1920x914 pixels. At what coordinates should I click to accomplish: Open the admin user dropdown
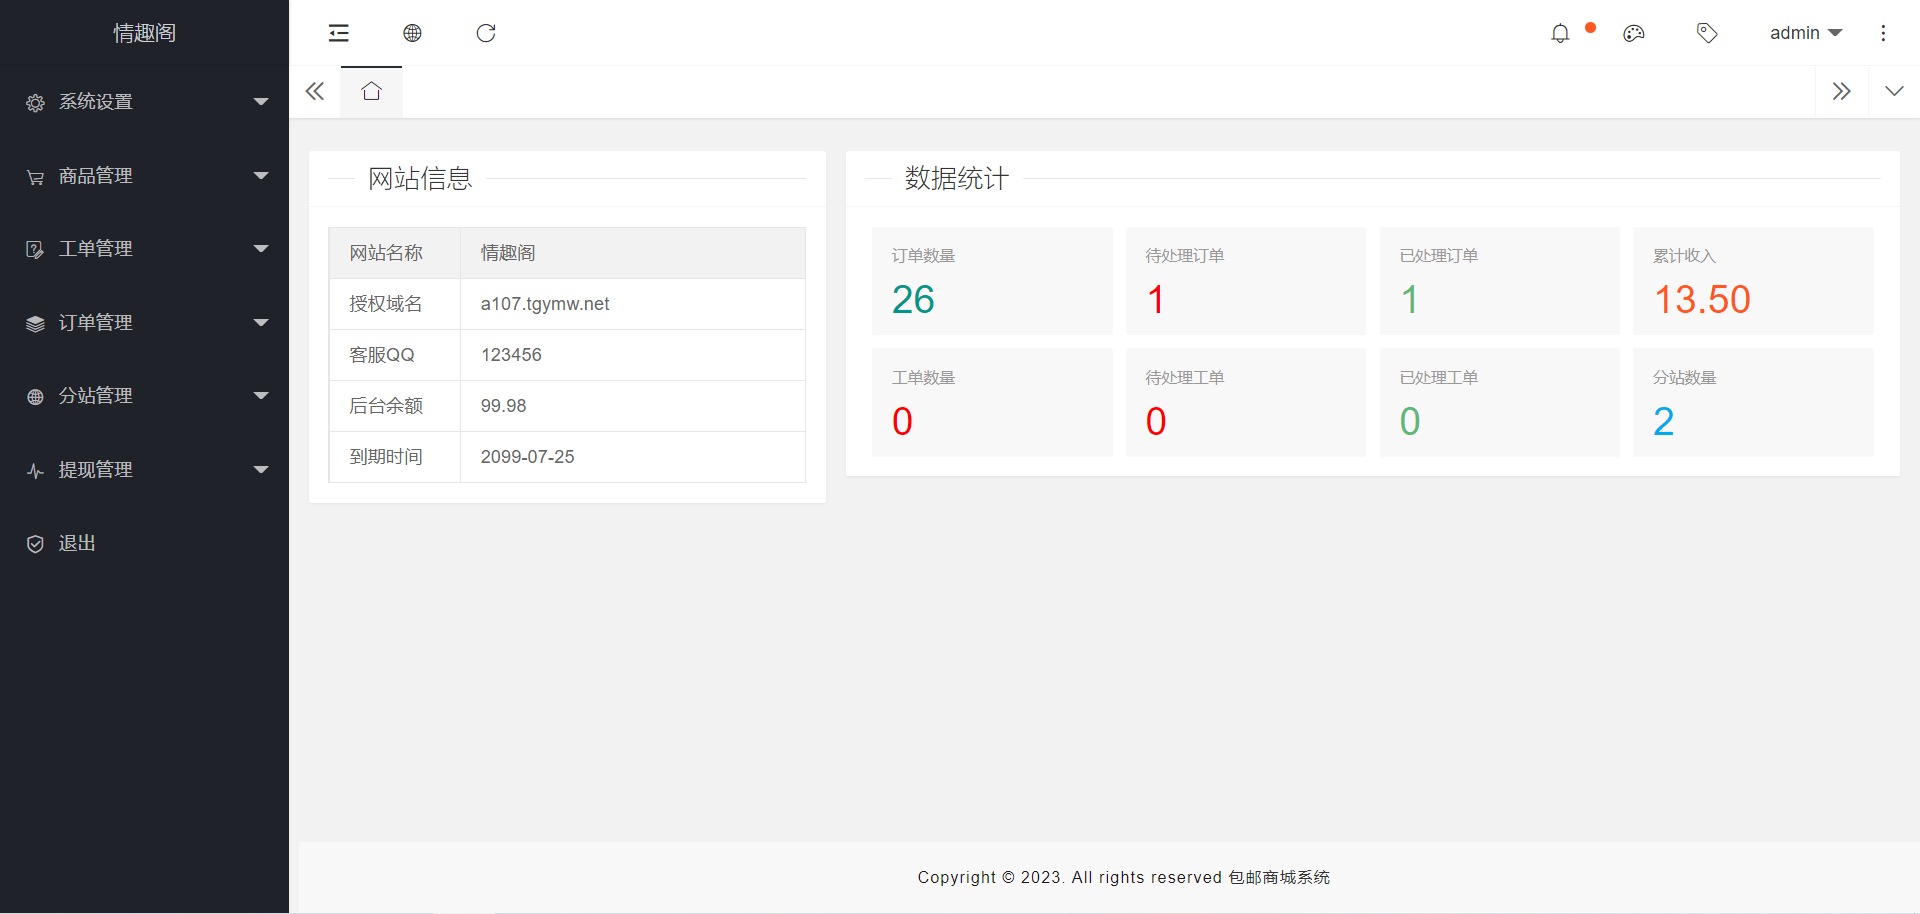1805,33
